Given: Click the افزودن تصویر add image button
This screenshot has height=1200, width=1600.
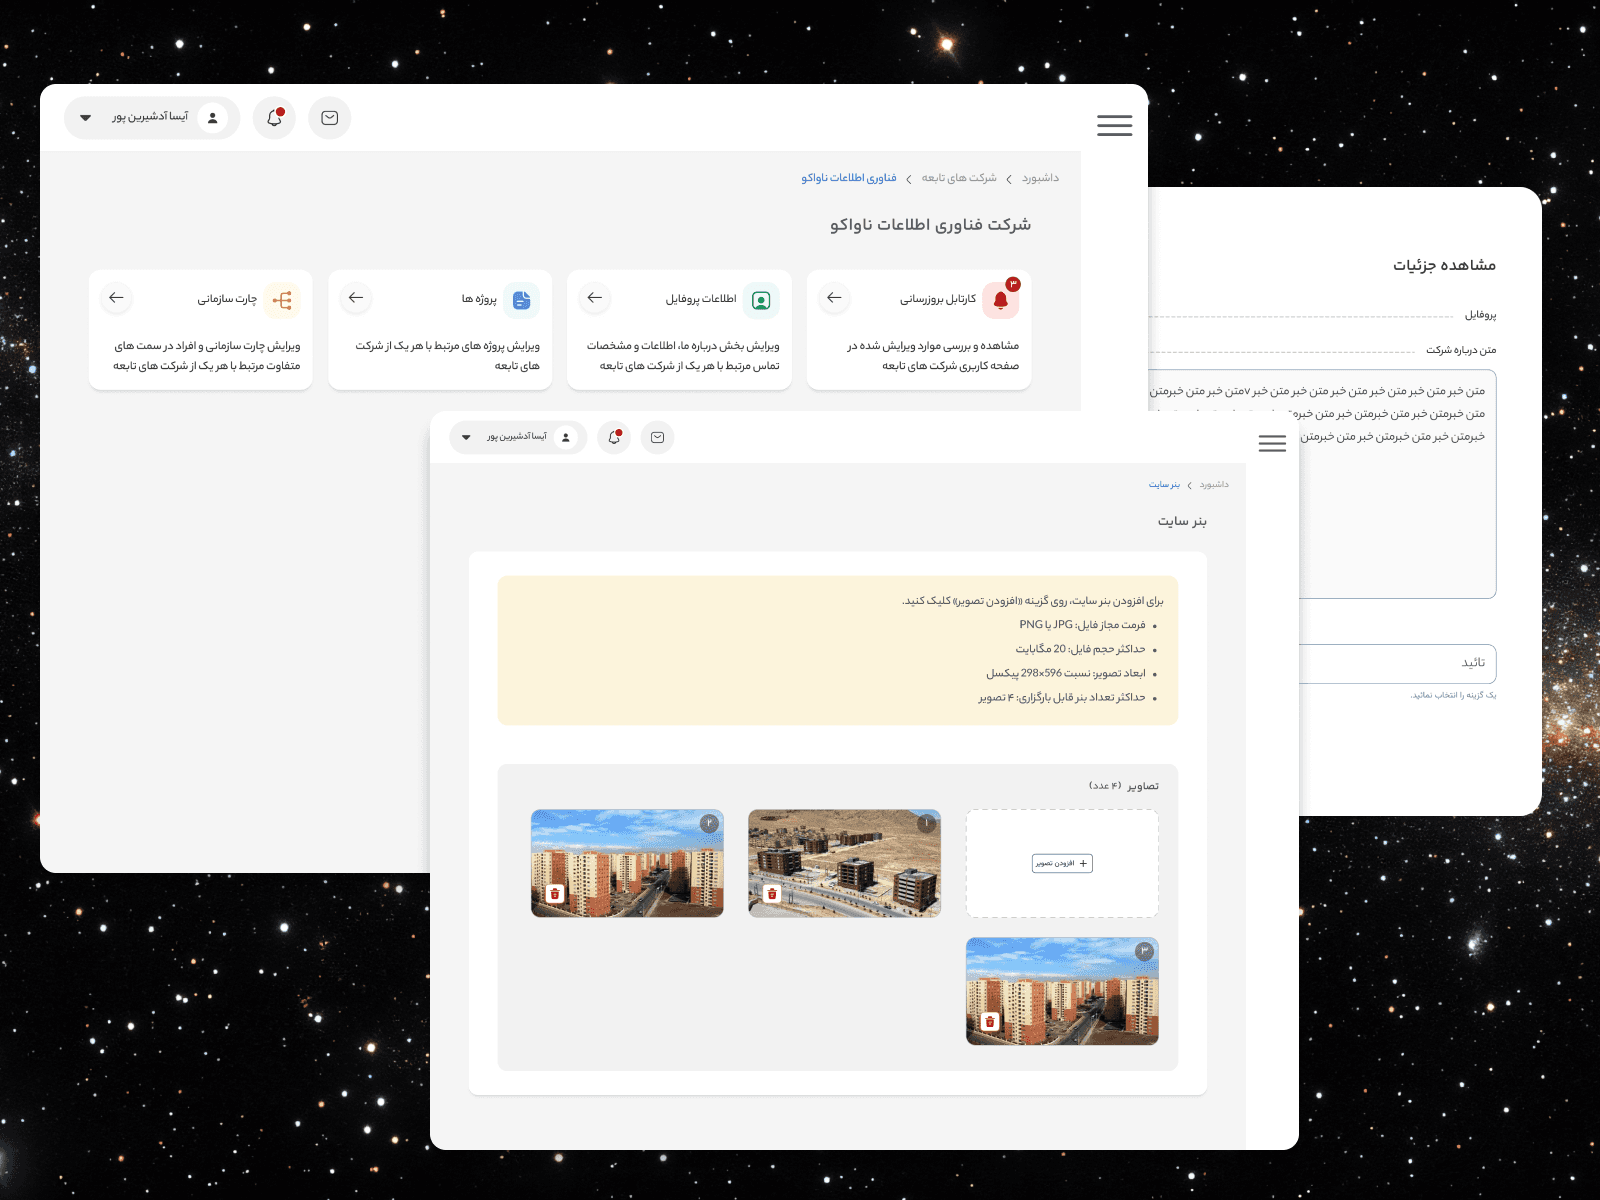Looking at the screenshot, I should pos(1062,863).
